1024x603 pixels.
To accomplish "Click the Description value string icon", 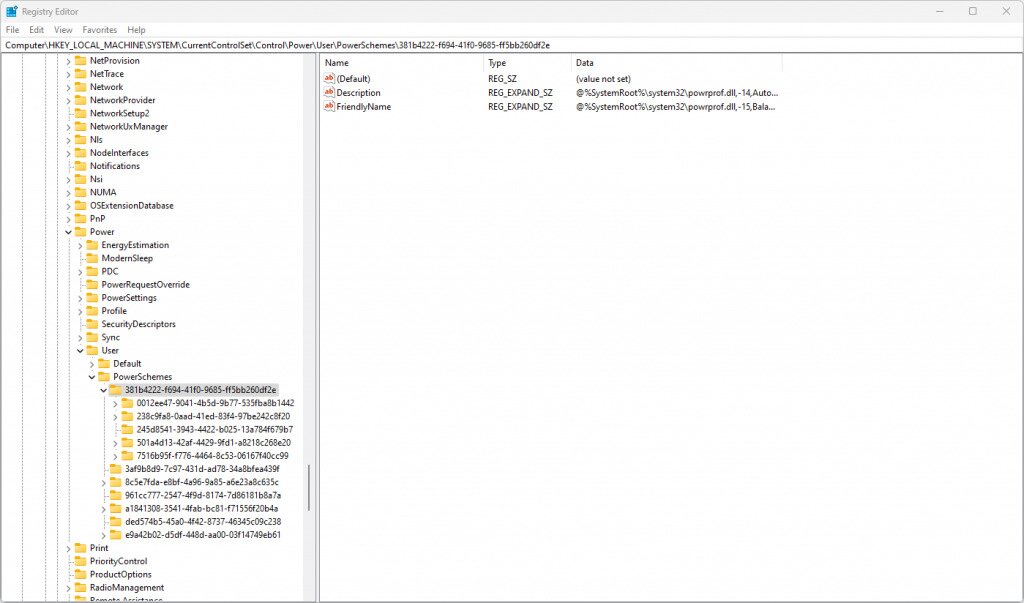I will point(329,93).
